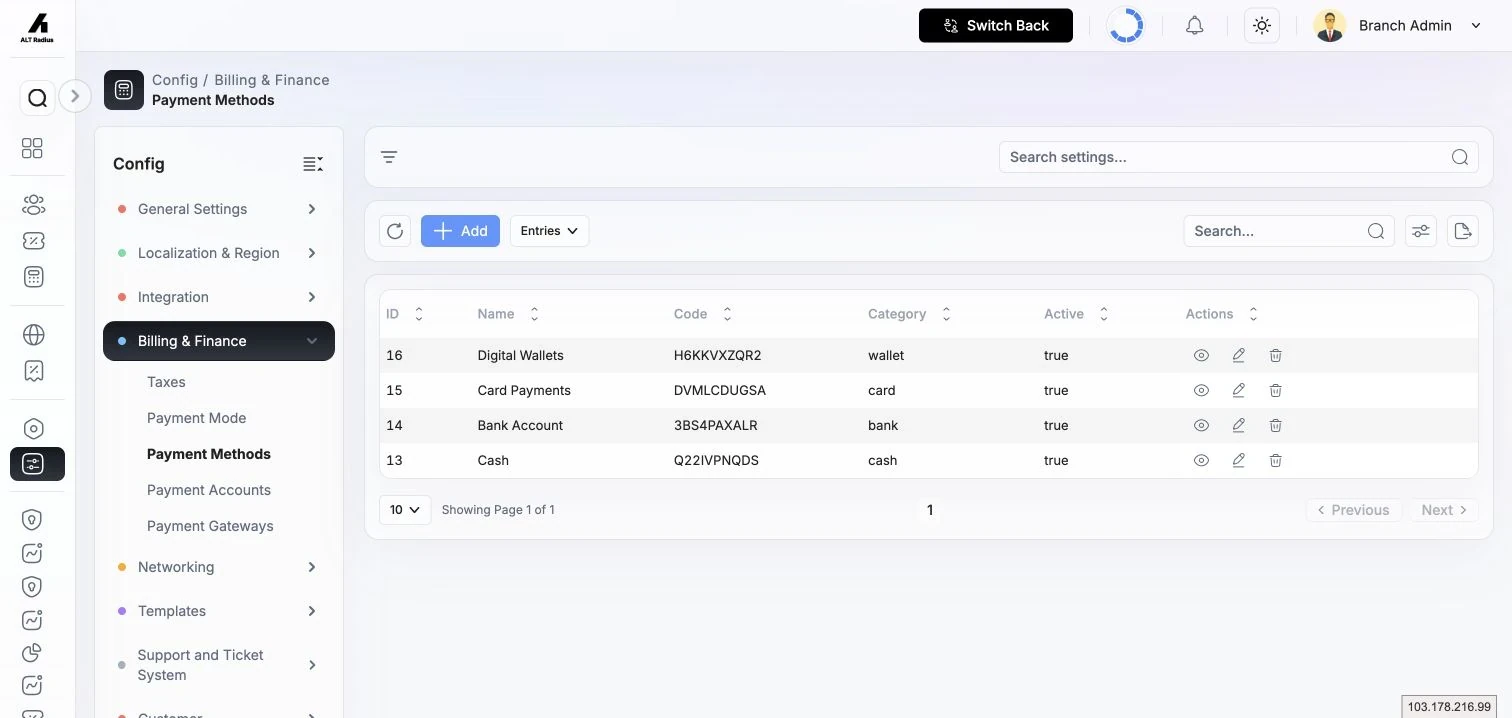This screenshot has width=1512, height=718.
Task: Collapse Billing & Finance section
Action: (219, 341)
